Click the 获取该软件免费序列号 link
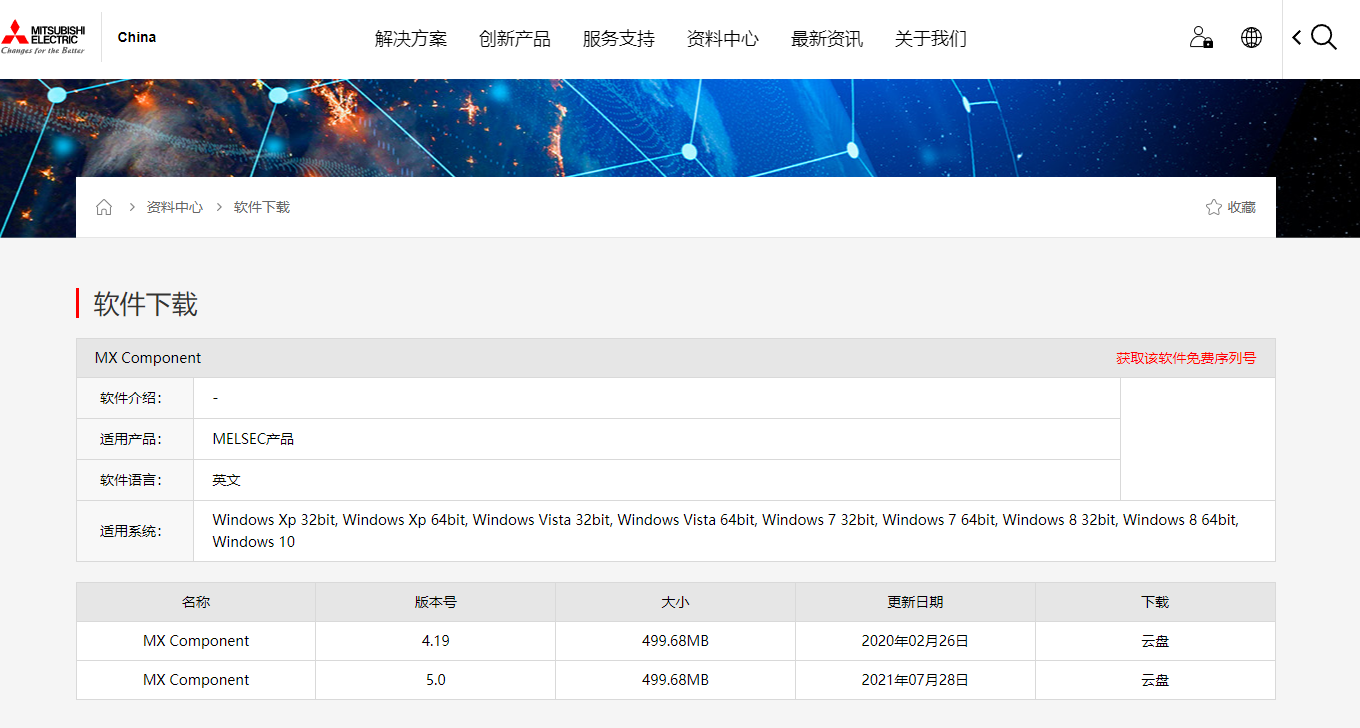This screenshot has width=1360, height=728. (1185, 357)
